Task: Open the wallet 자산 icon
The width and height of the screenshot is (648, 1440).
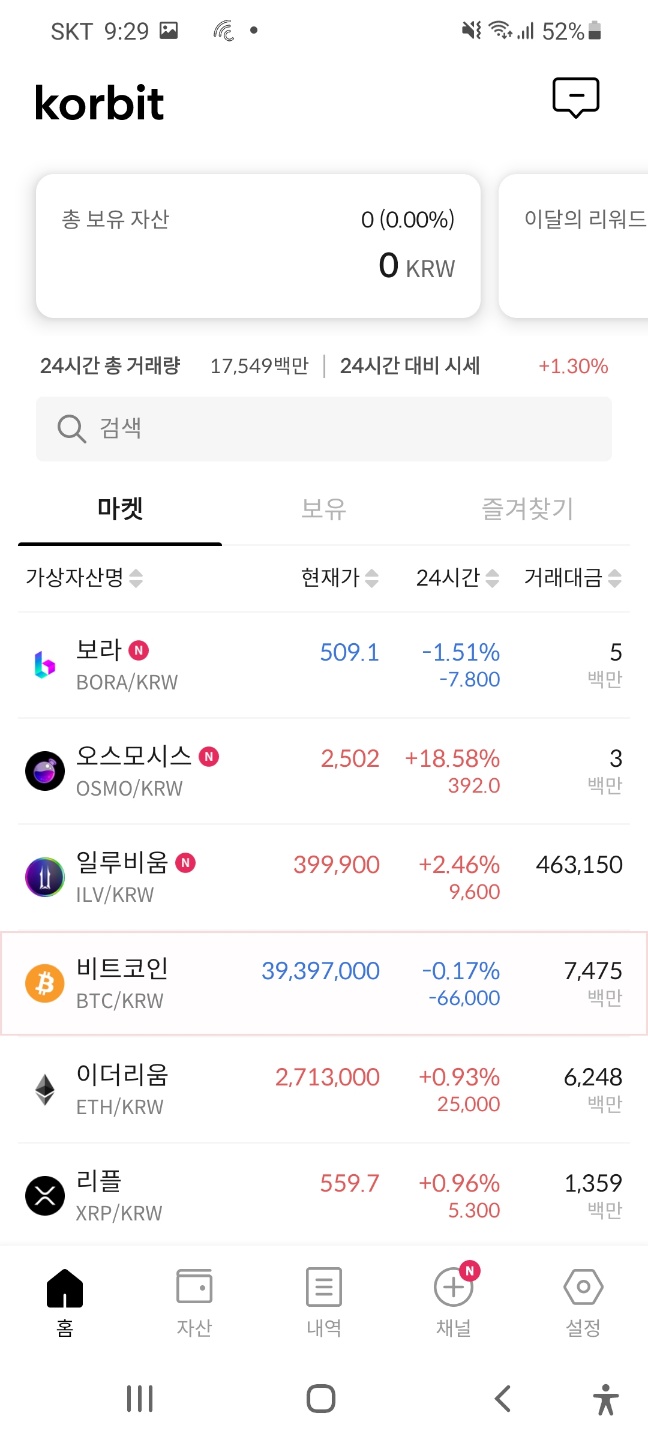Action: pos(194,1288)
